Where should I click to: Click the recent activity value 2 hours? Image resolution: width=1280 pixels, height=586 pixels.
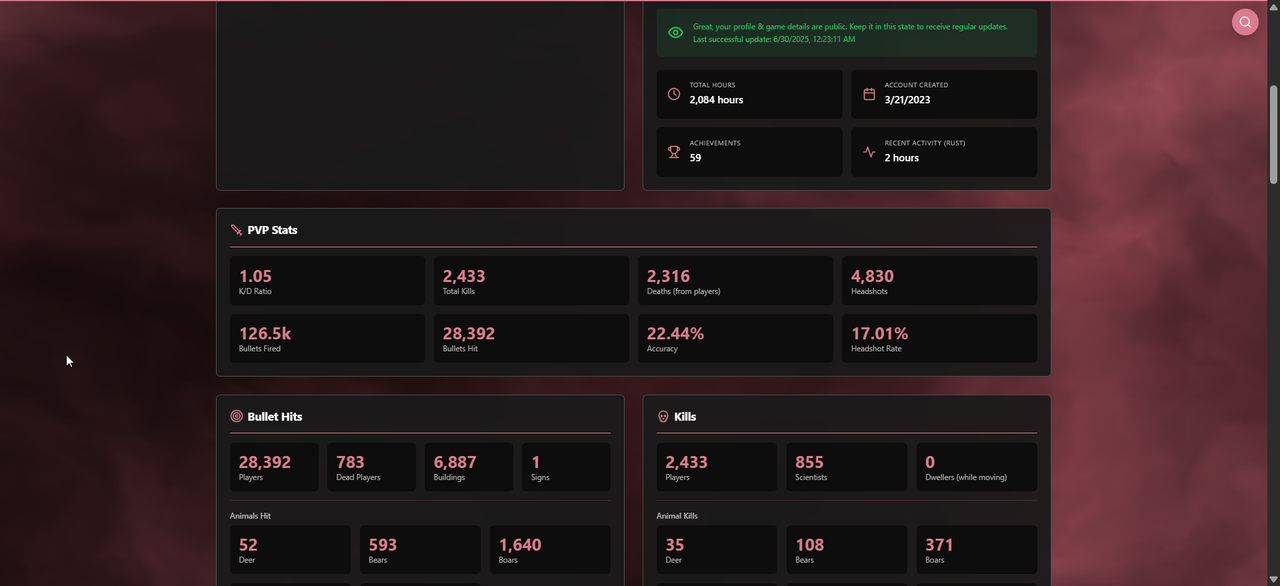(902, 158)
